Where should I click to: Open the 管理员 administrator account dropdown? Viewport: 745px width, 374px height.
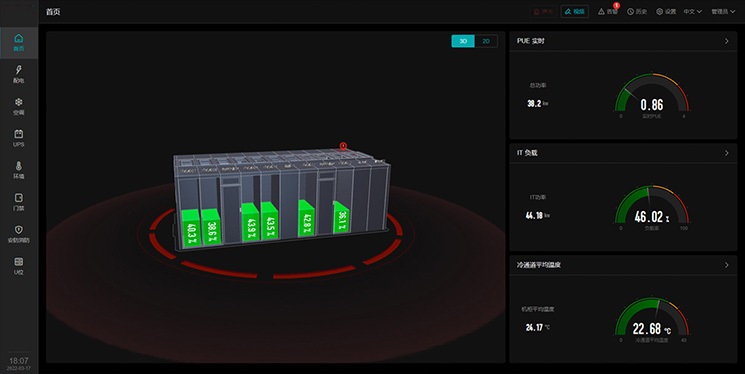[x=723, y=11]
